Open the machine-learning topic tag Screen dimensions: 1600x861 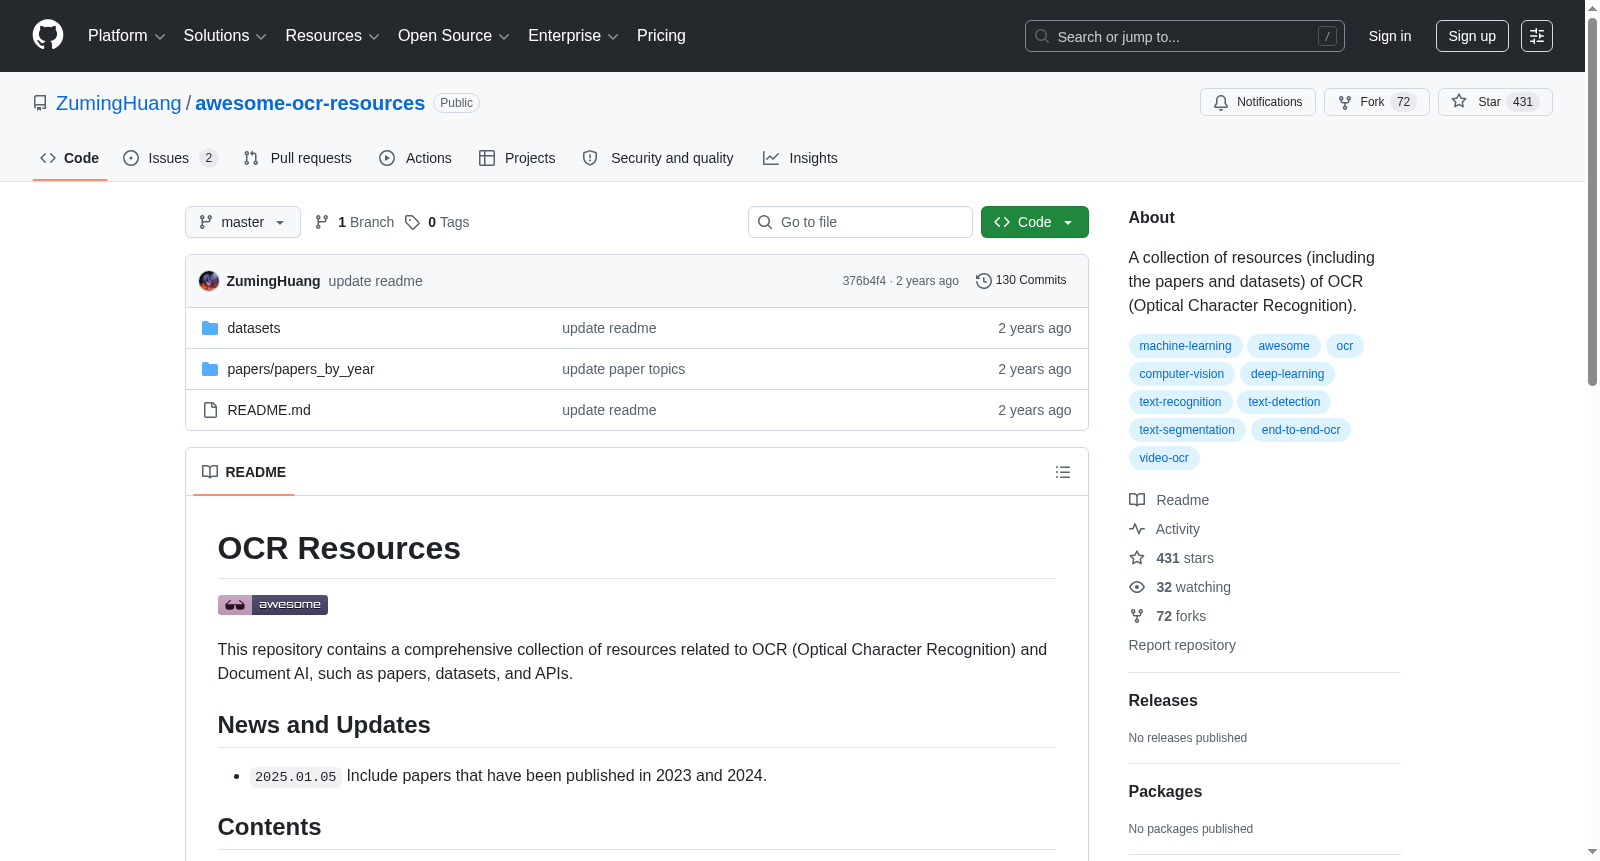(1185, 346)
